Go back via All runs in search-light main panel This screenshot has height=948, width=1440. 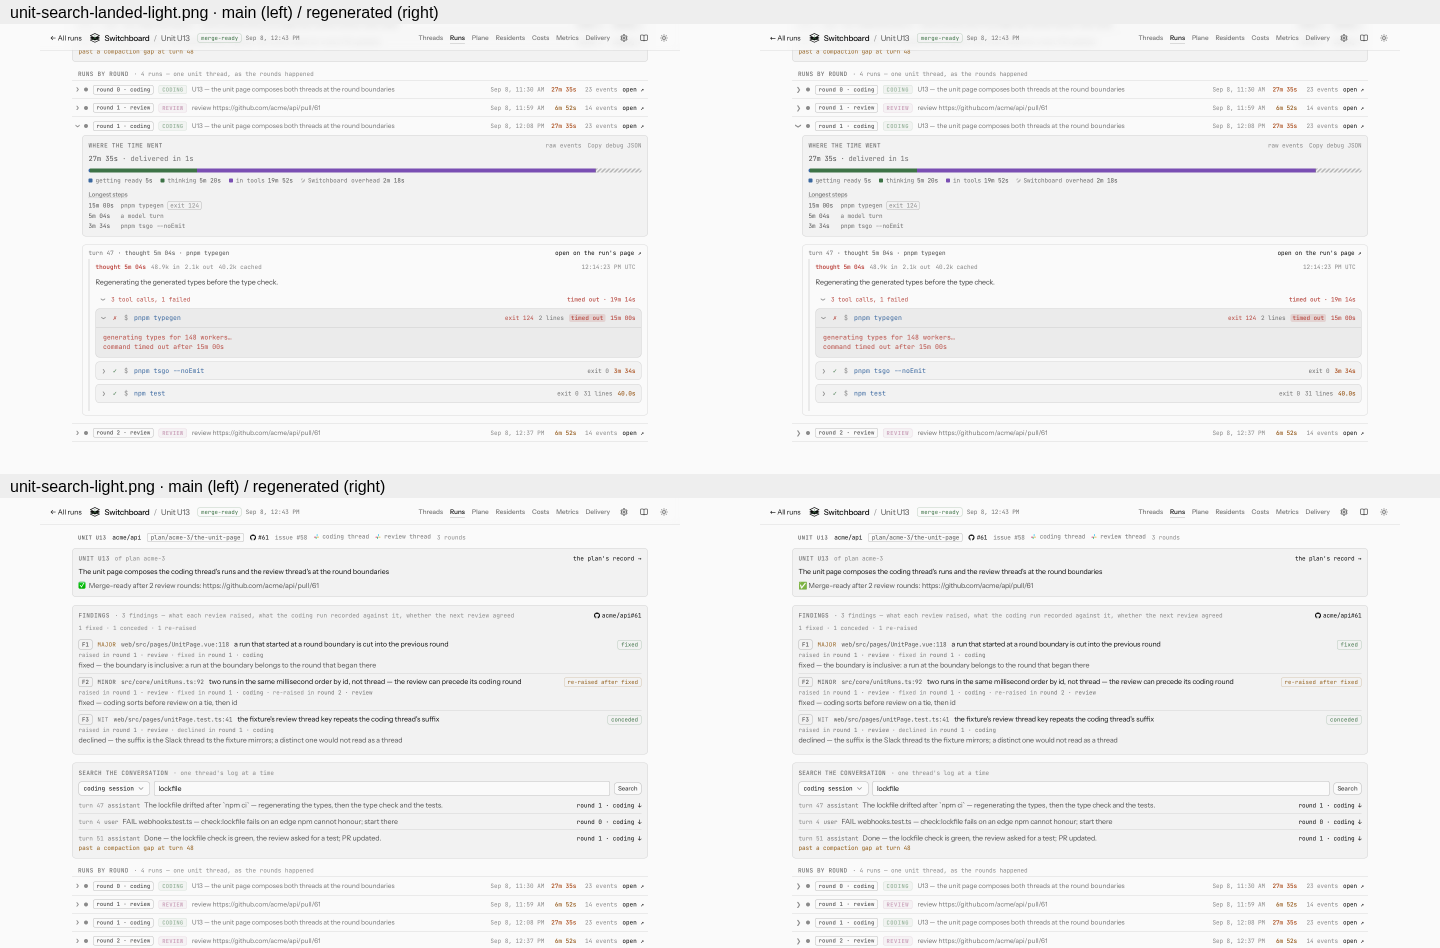(66, 512)
